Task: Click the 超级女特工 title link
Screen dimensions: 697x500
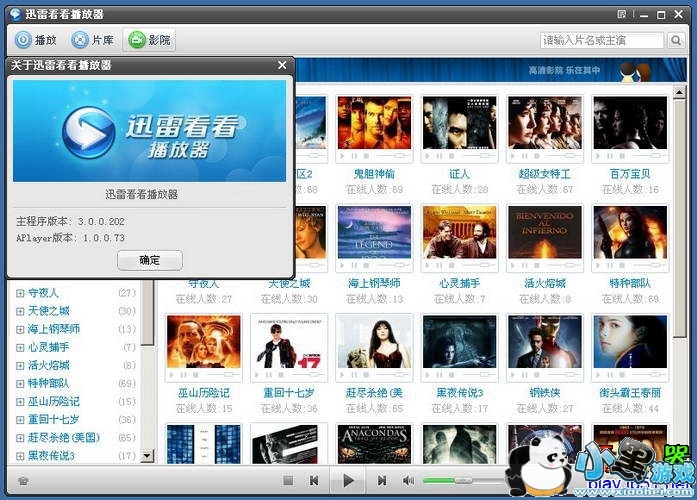Action: 545,174
